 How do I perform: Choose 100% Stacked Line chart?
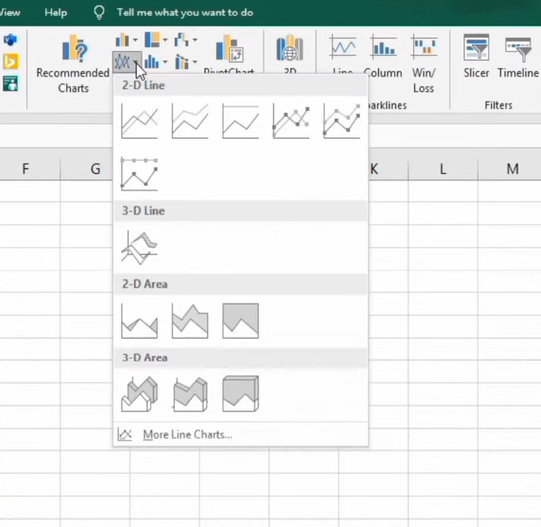(240, 121)
